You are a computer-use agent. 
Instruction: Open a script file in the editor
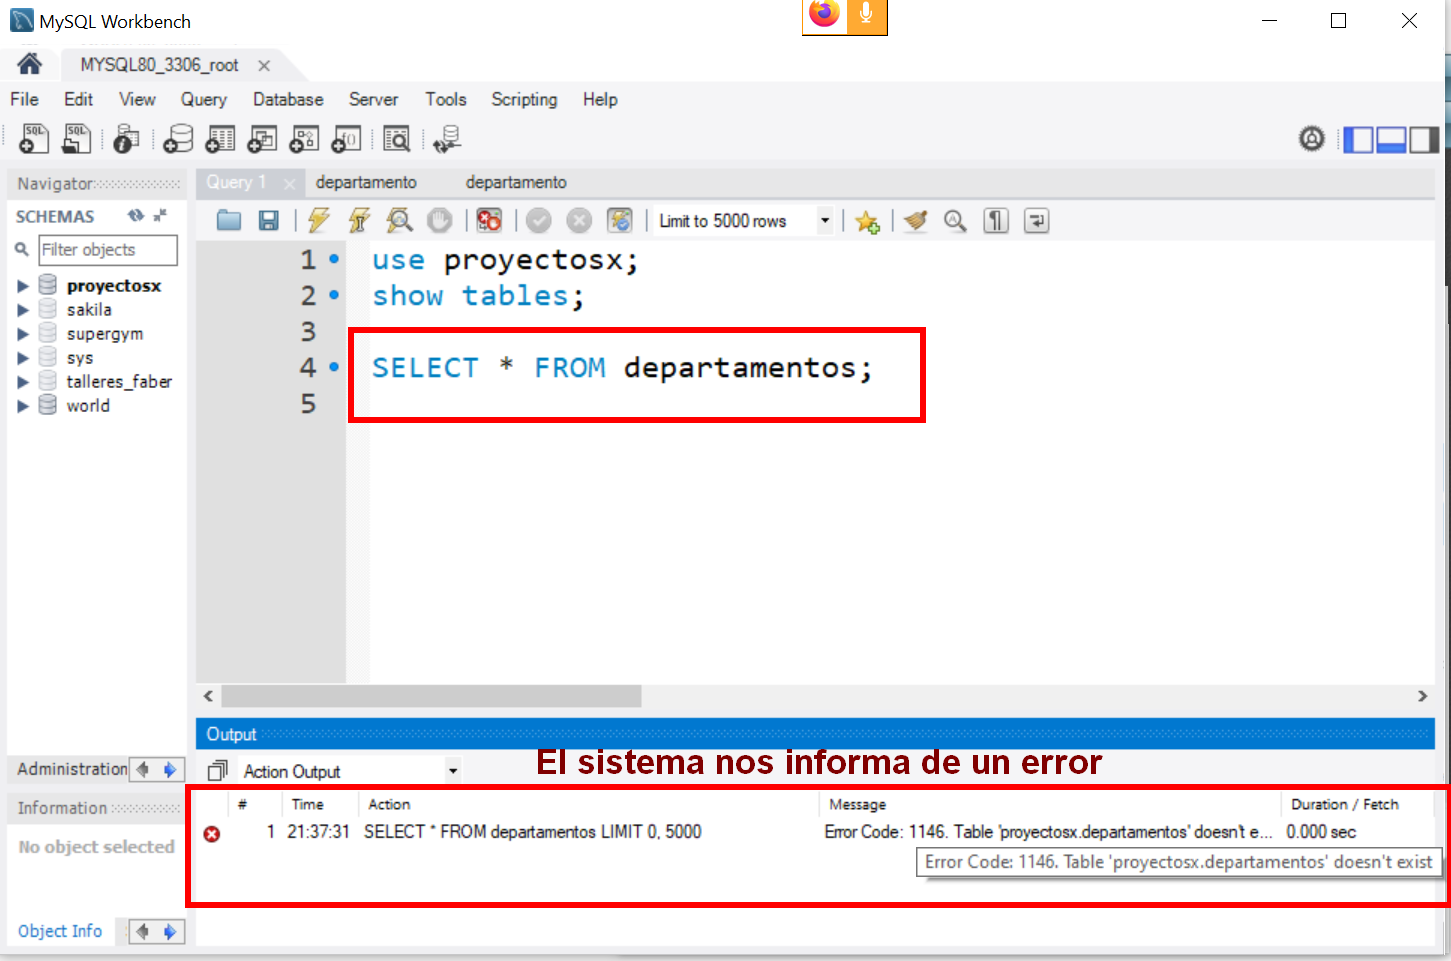click(229, 221)
